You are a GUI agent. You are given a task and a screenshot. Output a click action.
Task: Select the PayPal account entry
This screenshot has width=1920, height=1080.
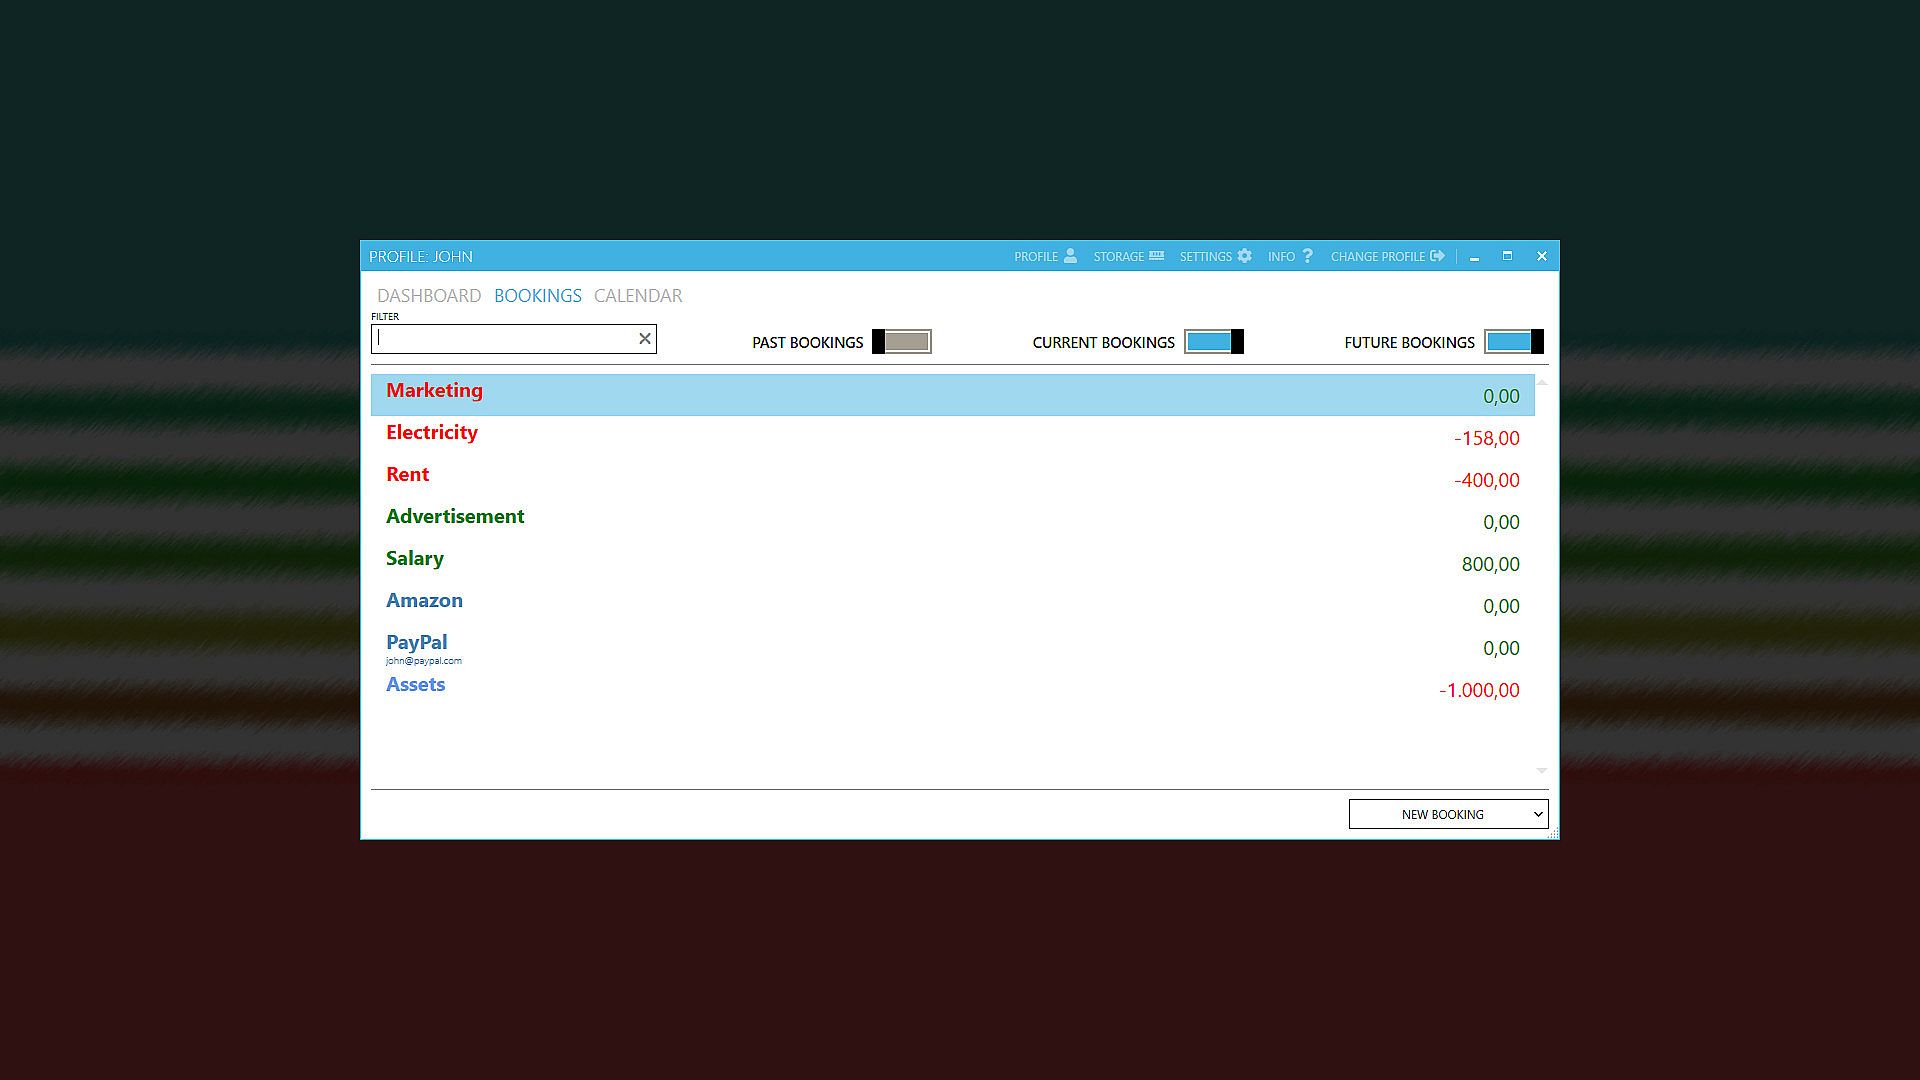(x=950, y=647)
